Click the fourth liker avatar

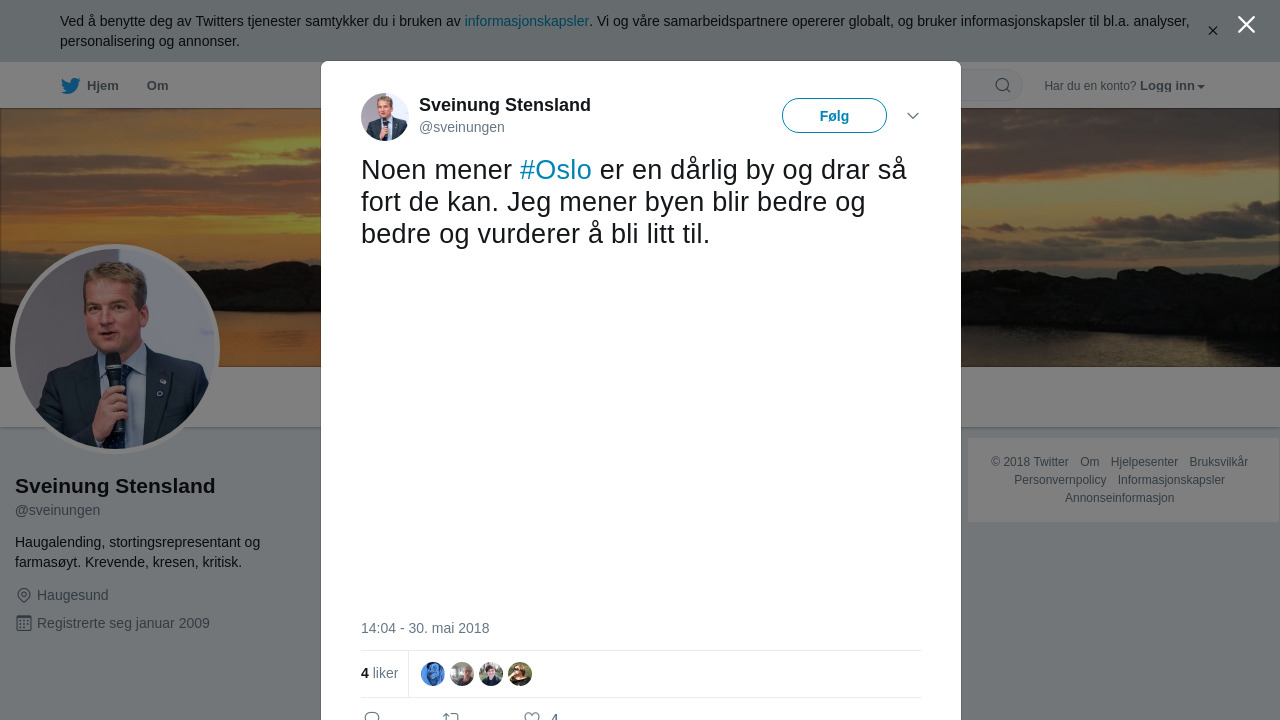point(520,674)
